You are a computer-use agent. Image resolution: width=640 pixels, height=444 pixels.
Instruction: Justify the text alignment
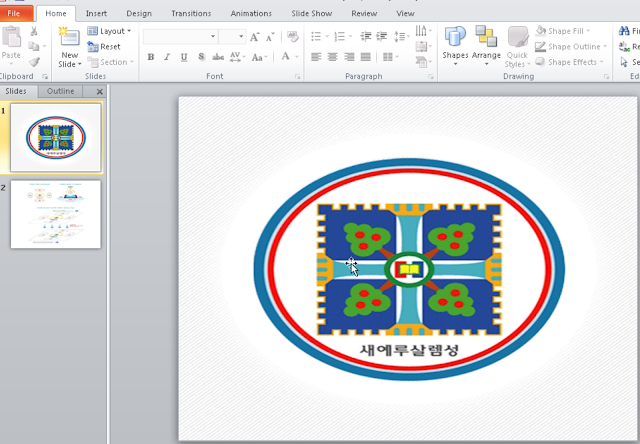(x=366, y=57)
